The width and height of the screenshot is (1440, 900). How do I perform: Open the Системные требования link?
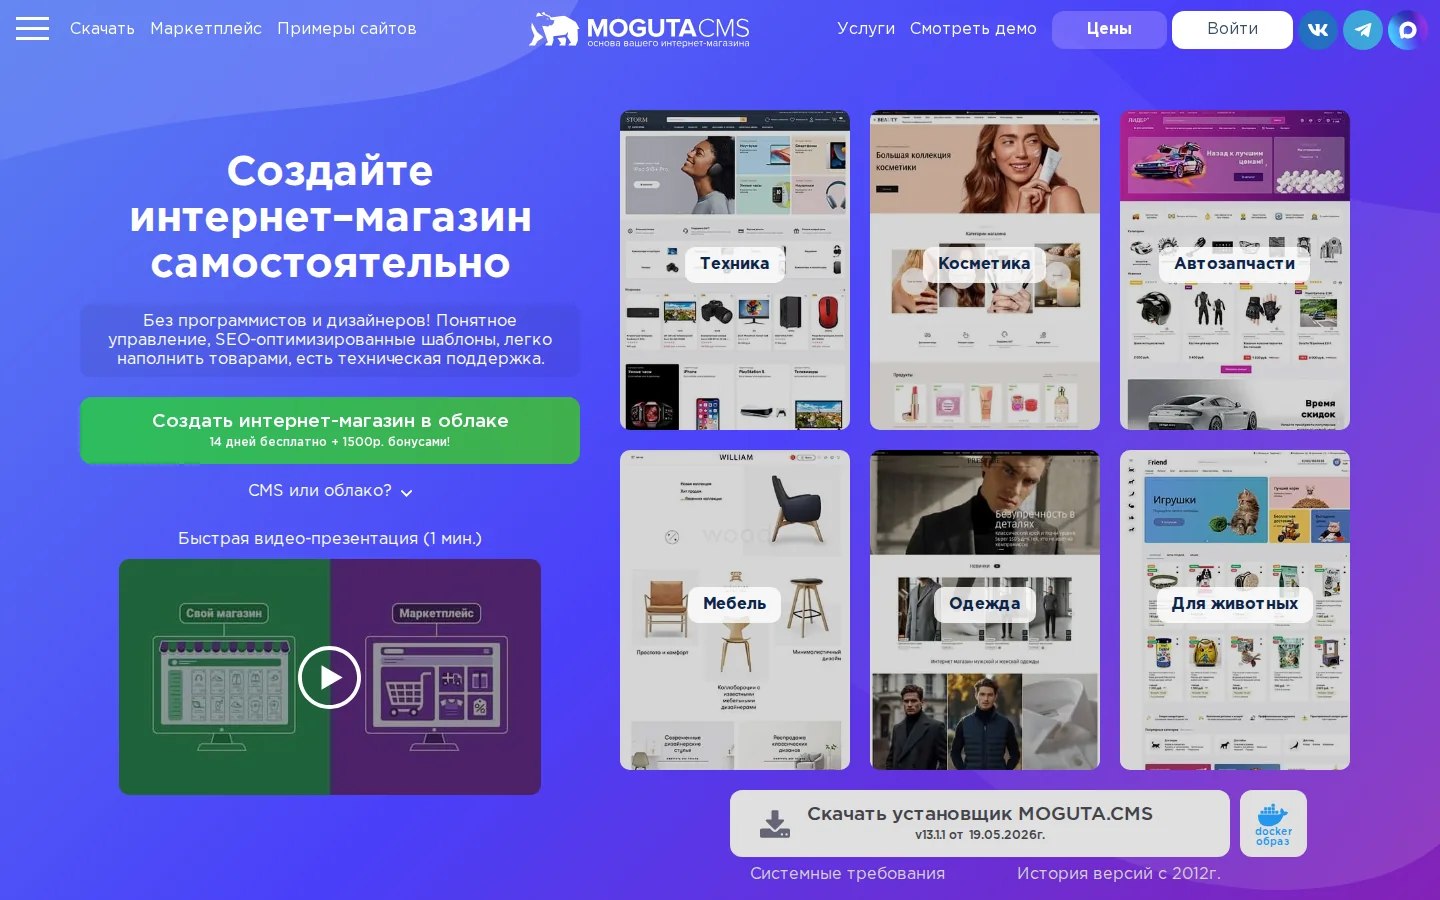(847, 873)
